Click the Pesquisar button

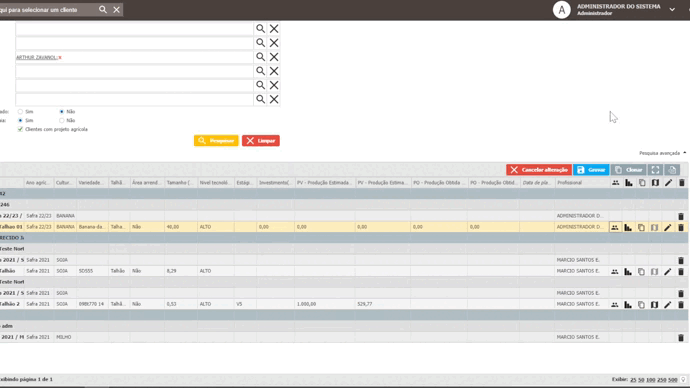click(x=216, y=141)
